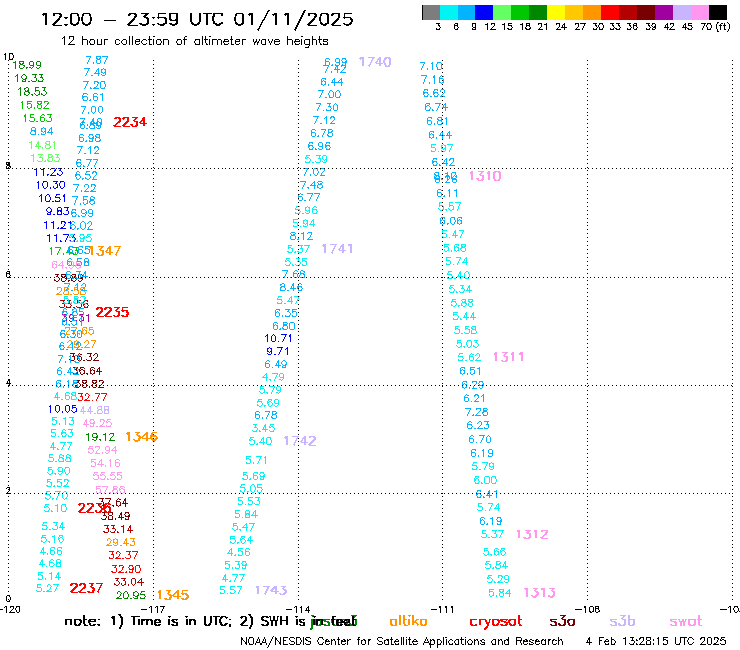Click the lavender s3b time label 1740
This screenshot has width=740, height=650.
(375, 62)
